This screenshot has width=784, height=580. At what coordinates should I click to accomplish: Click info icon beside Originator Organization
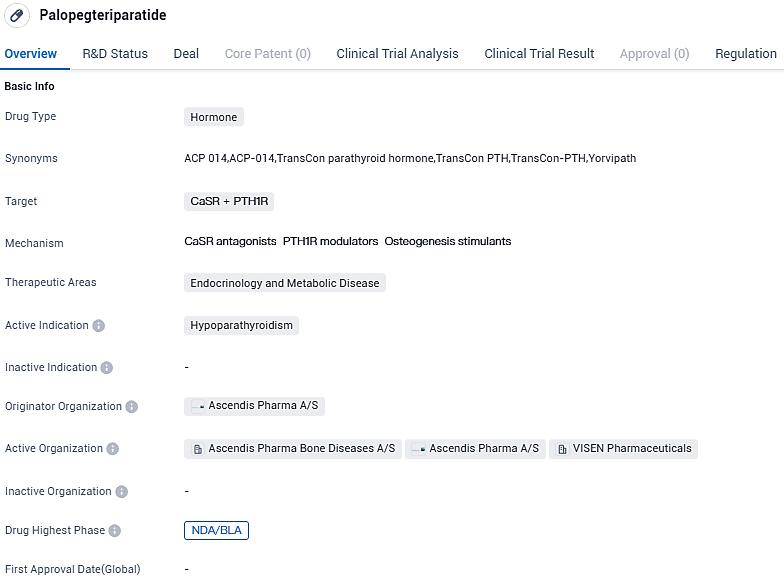click(x=132, y=407)
